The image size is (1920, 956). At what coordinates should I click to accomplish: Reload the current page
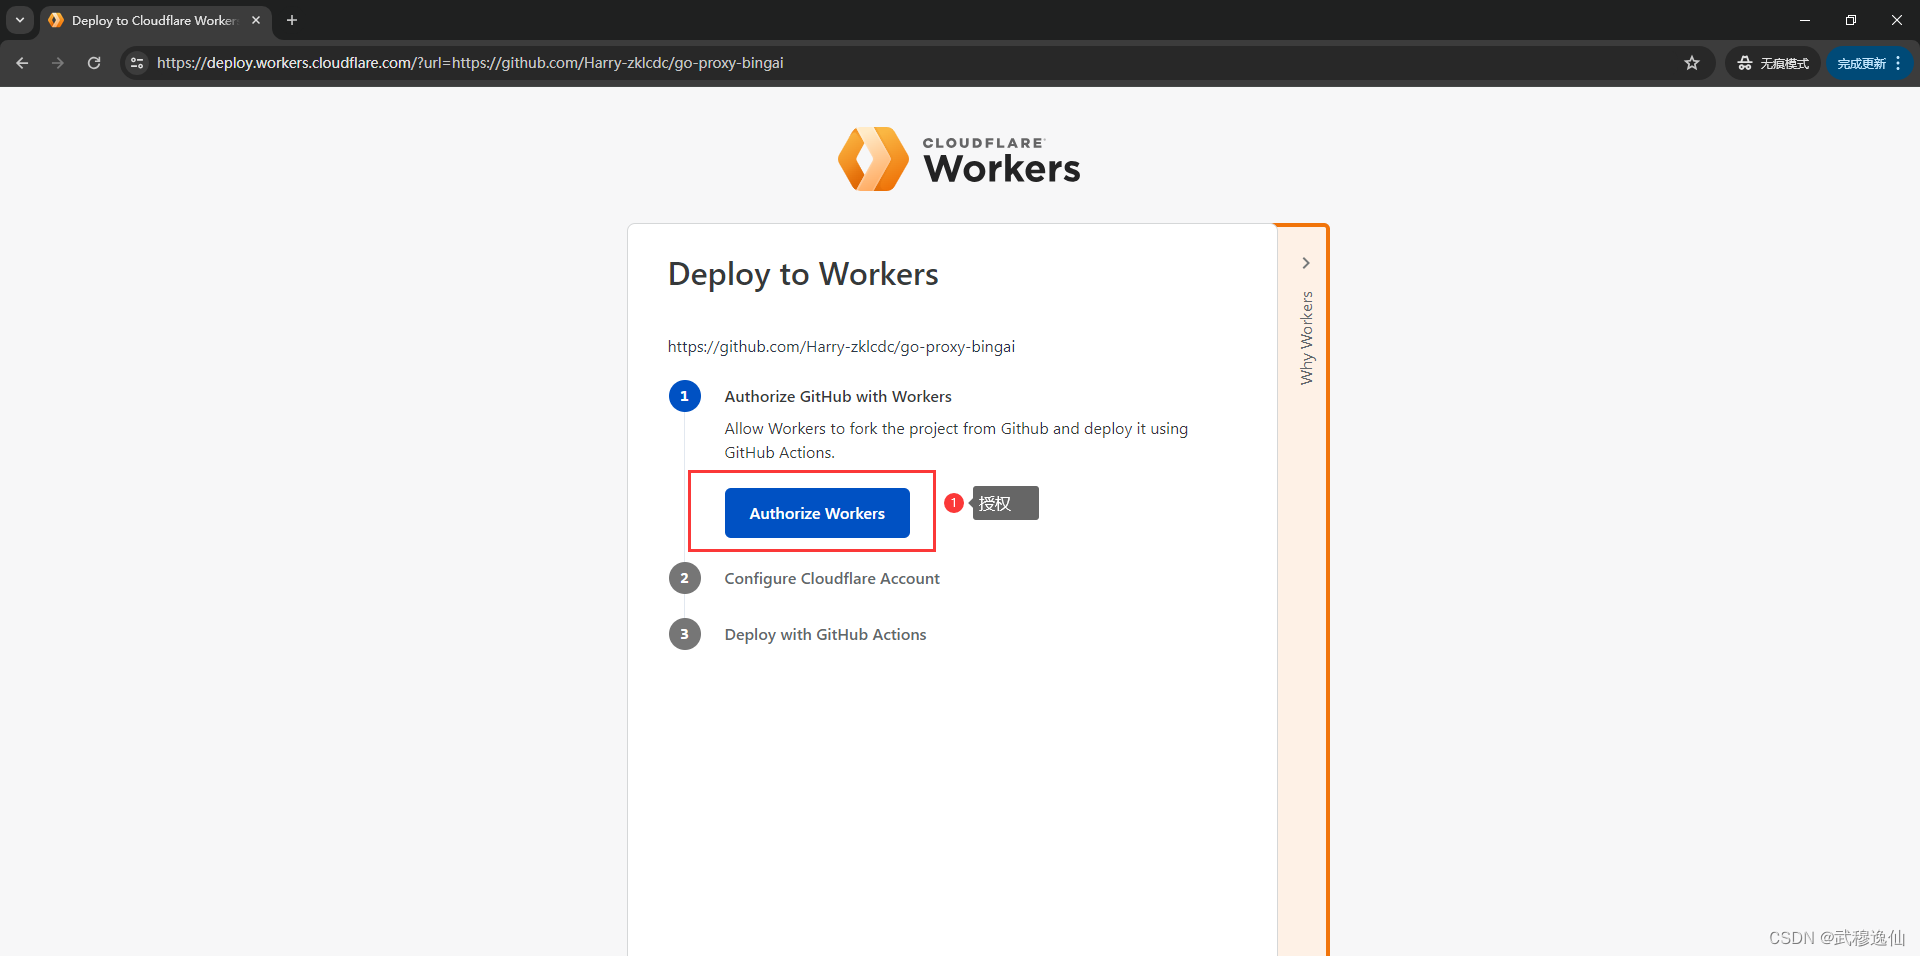[x=93, y=62]
